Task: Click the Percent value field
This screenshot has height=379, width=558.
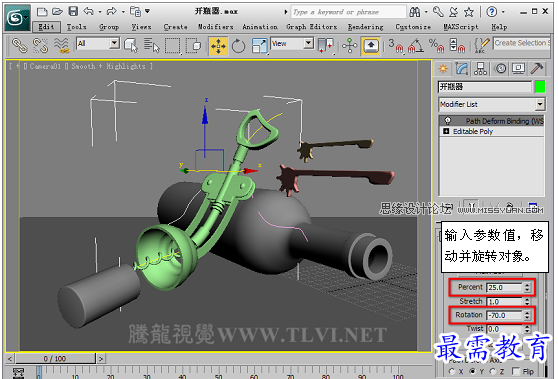Action: tap(504, 288)
